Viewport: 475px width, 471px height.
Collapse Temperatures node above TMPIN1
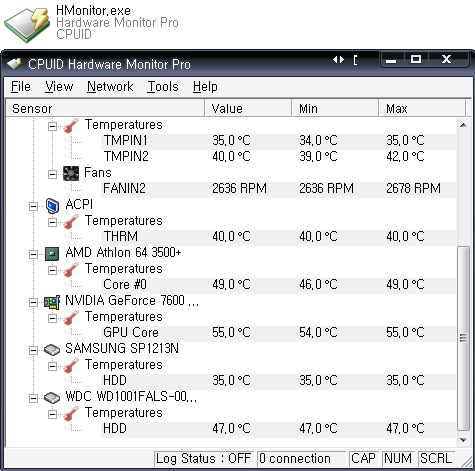52,126
